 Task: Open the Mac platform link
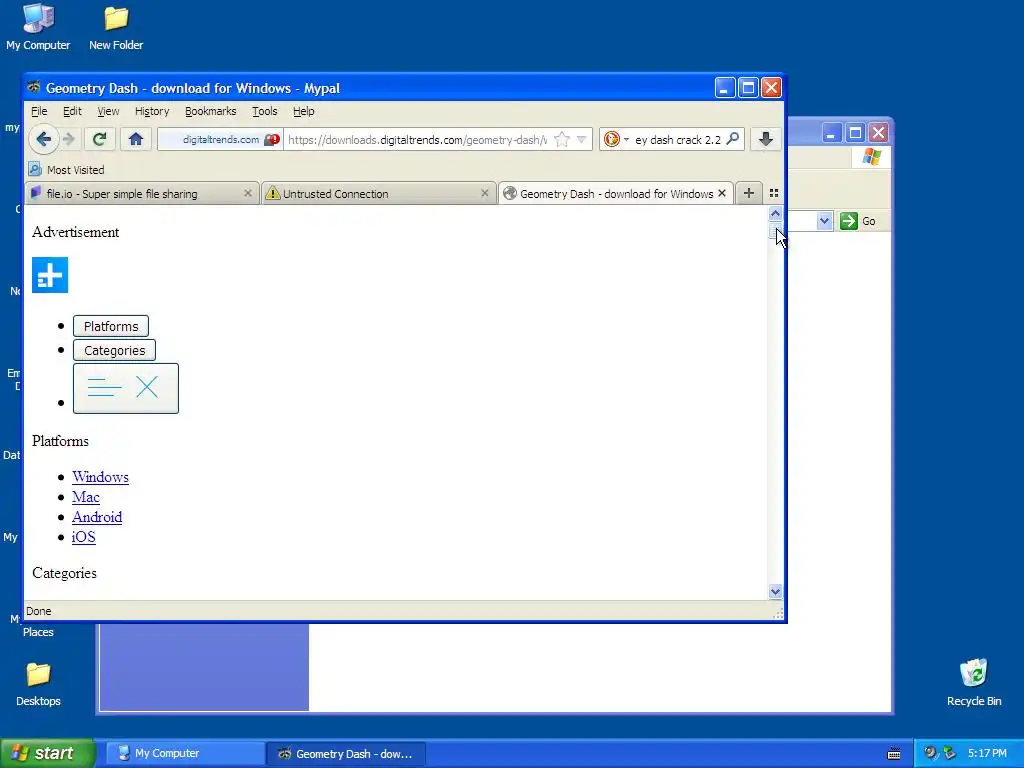click(x=86, y=498)
